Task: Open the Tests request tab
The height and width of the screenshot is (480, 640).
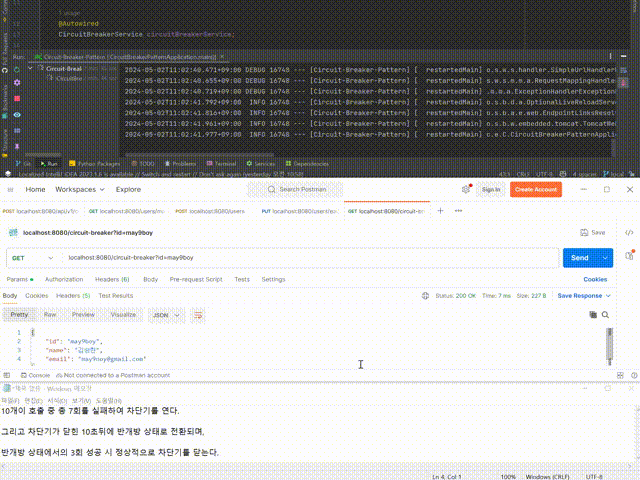Action: [x=242, y=279]
